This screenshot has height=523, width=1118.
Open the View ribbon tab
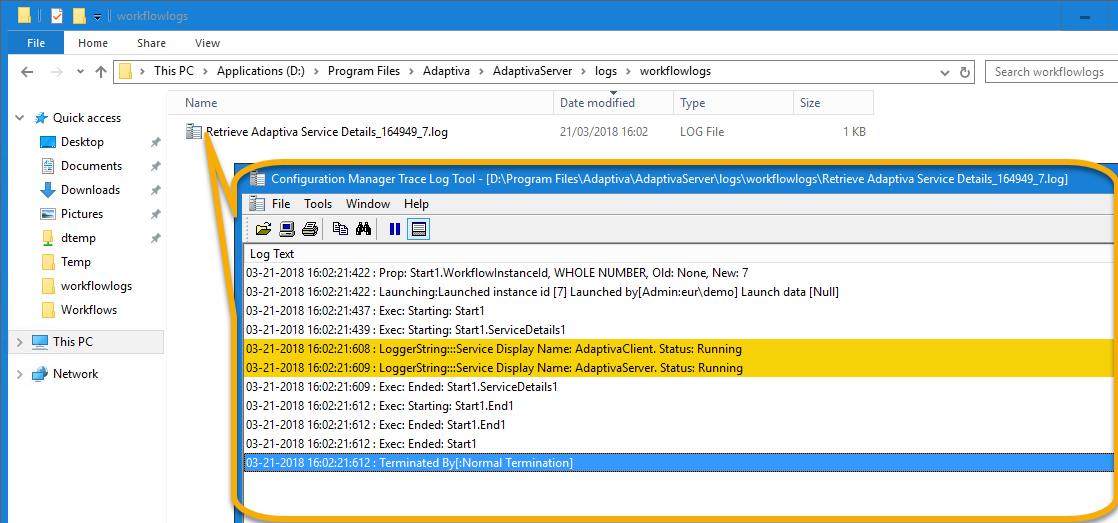[x=207, y=43]
